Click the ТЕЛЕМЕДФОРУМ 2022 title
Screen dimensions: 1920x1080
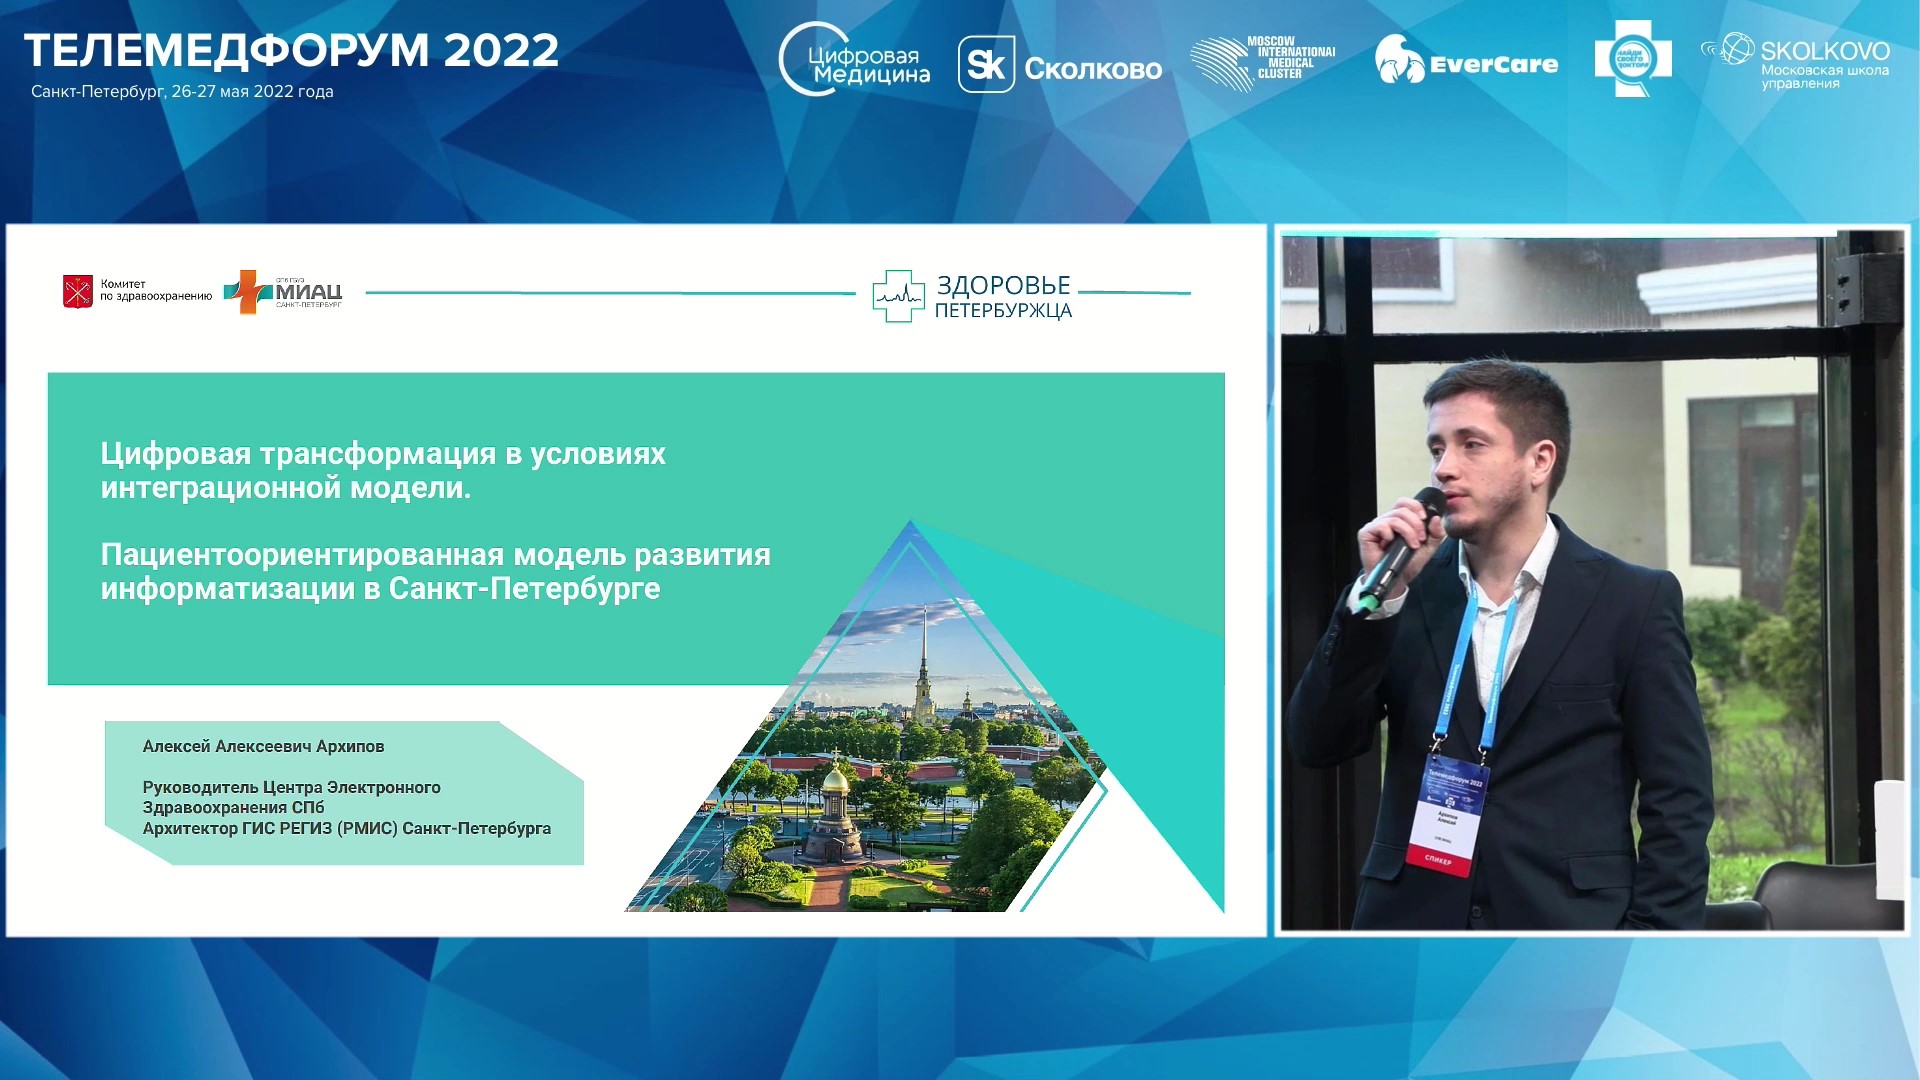click(x=291, y=50)
